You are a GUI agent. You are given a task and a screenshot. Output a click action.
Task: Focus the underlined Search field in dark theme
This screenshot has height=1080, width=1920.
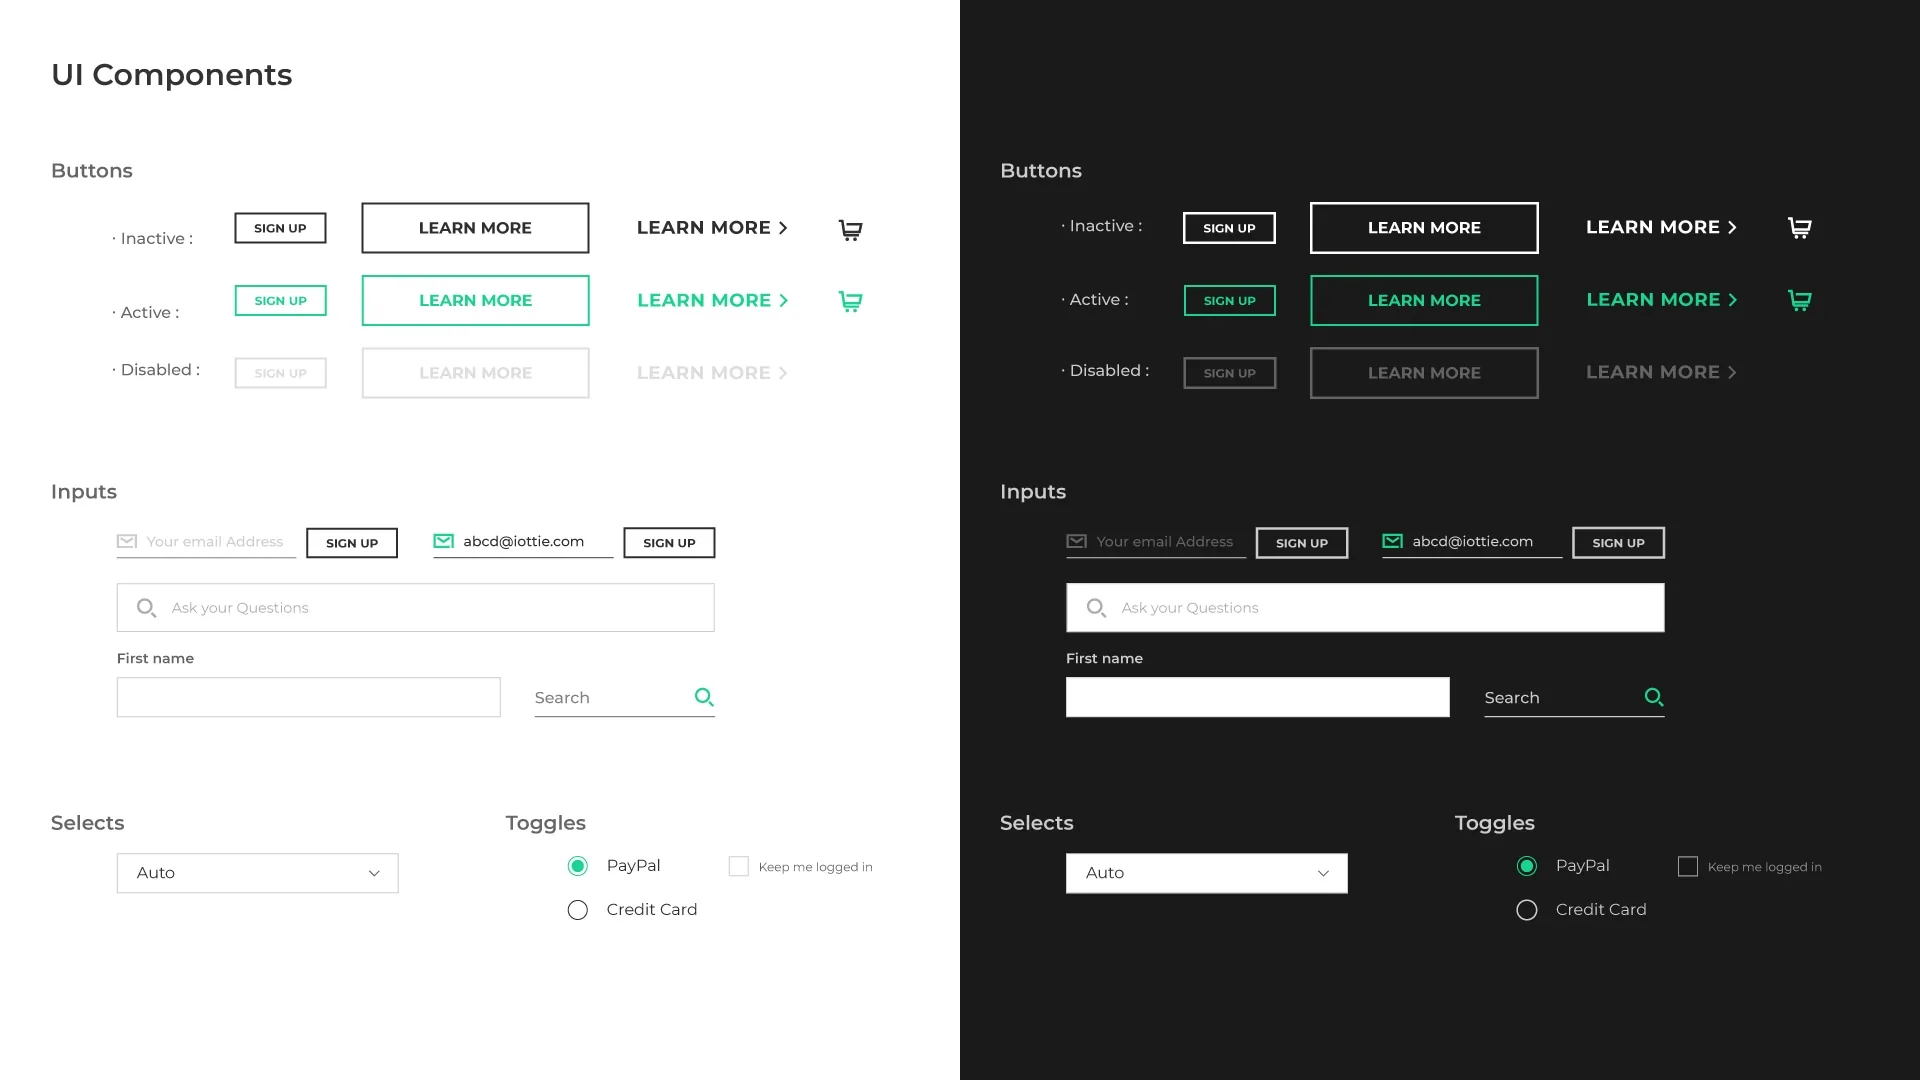point(1574,697)
